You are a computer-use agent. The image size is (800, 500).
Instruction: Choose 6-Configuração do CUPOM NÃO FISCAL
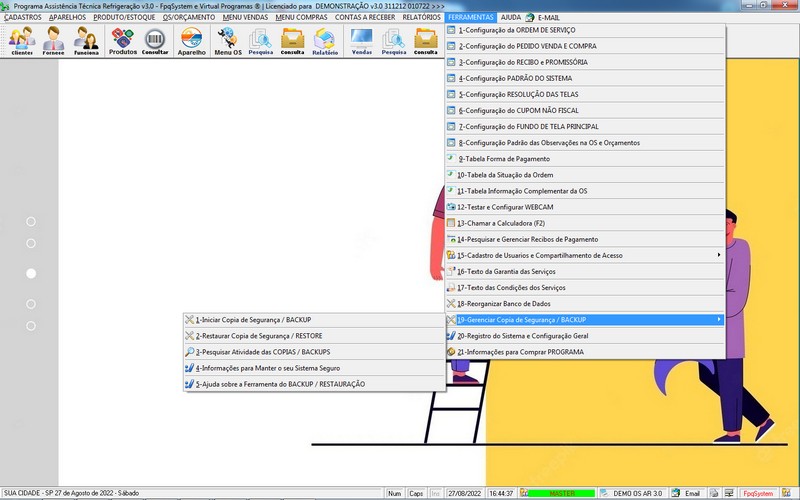point(585,110)
